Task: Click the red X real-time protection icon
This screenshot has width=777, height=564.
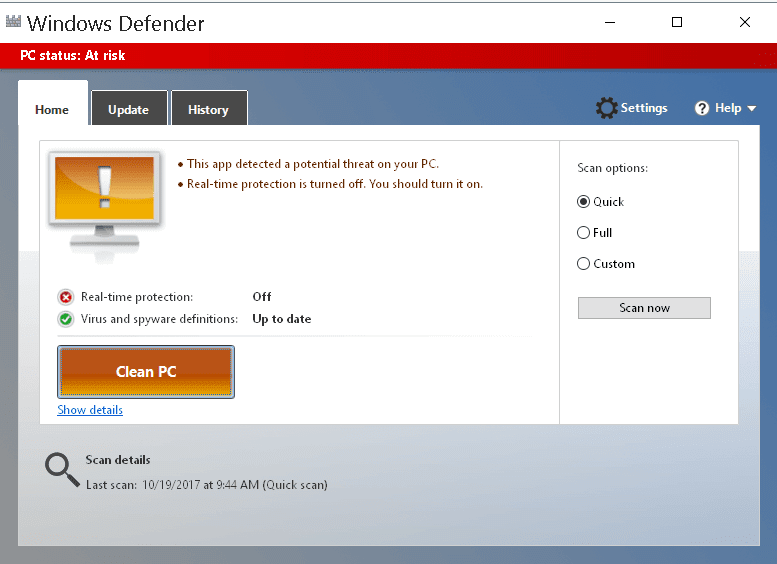Action: click(65, 297)
